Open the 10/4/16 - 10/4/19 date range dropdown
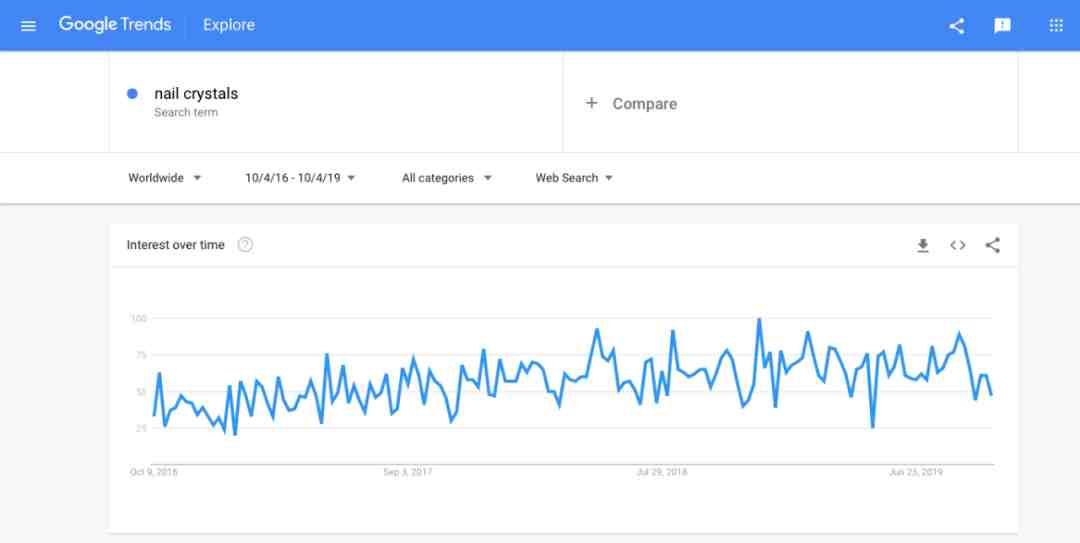 click(x=300, y=178)
